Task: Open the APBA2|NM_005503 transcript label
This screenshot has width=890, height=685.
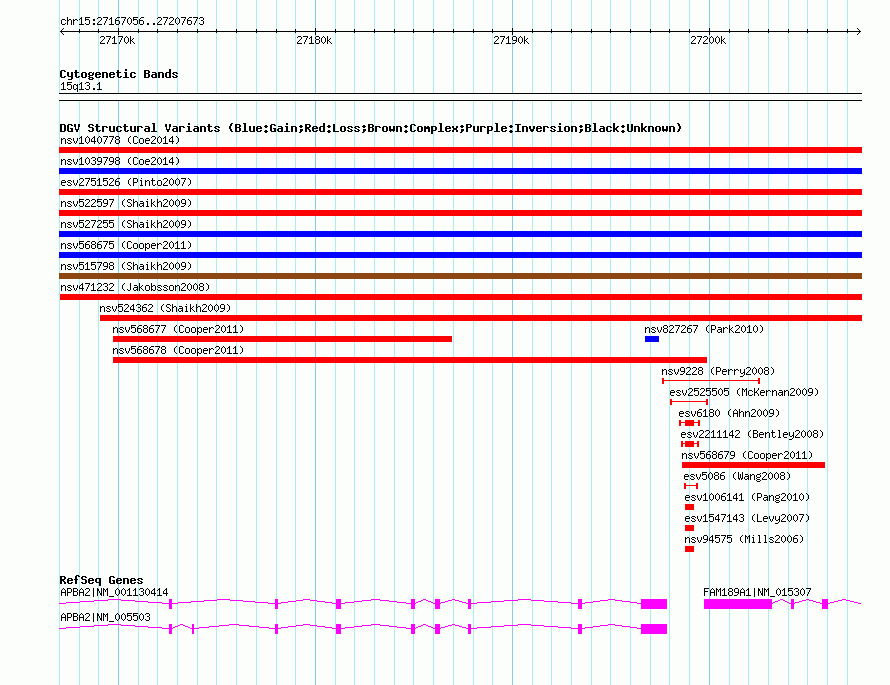Action: coord(105,617)
